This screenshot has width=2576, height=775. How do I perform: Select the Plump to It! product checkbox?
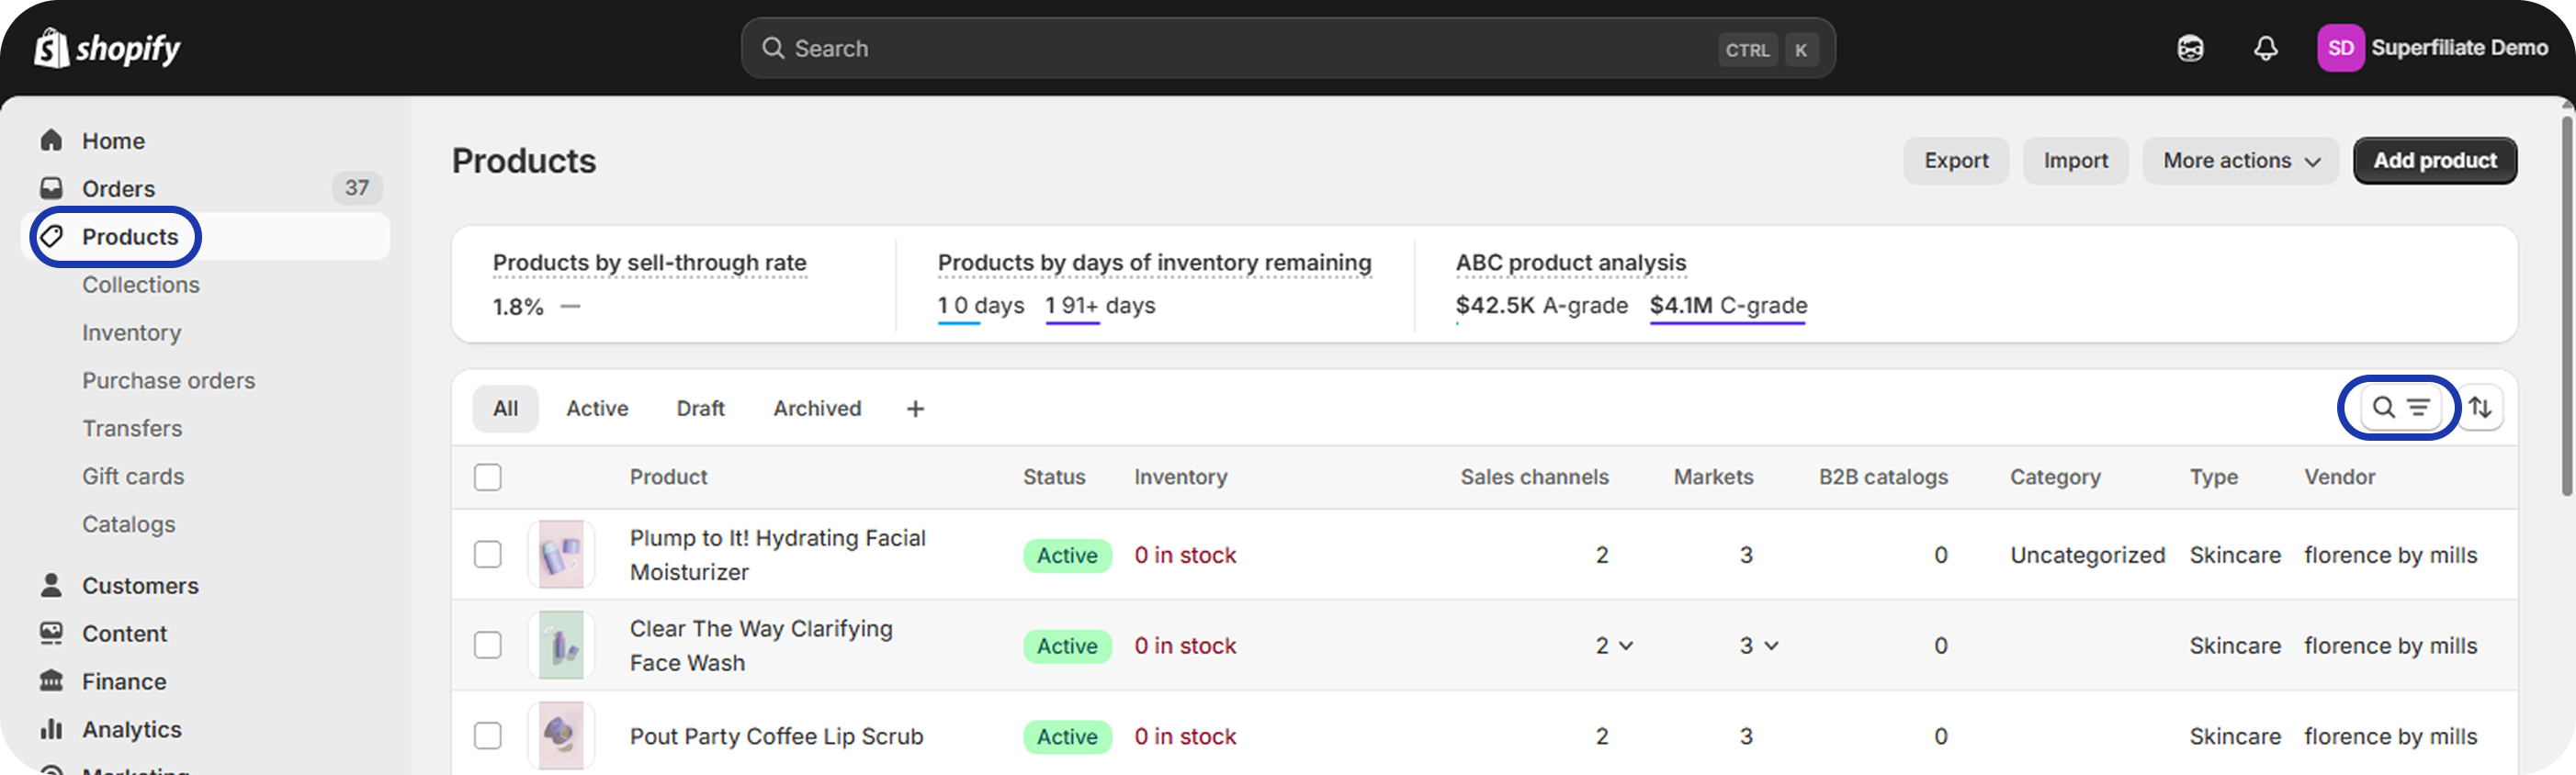(488, 554)
